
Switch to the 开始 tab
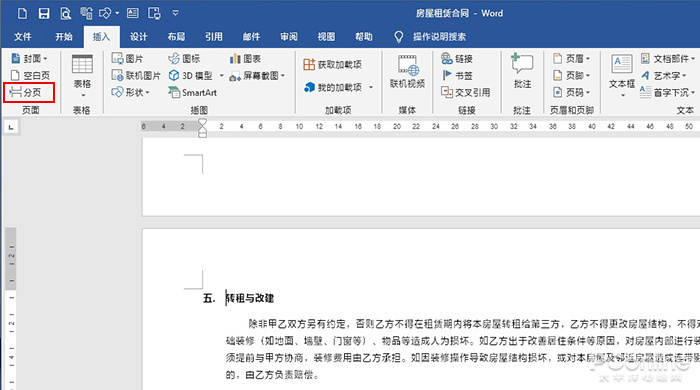63,37
